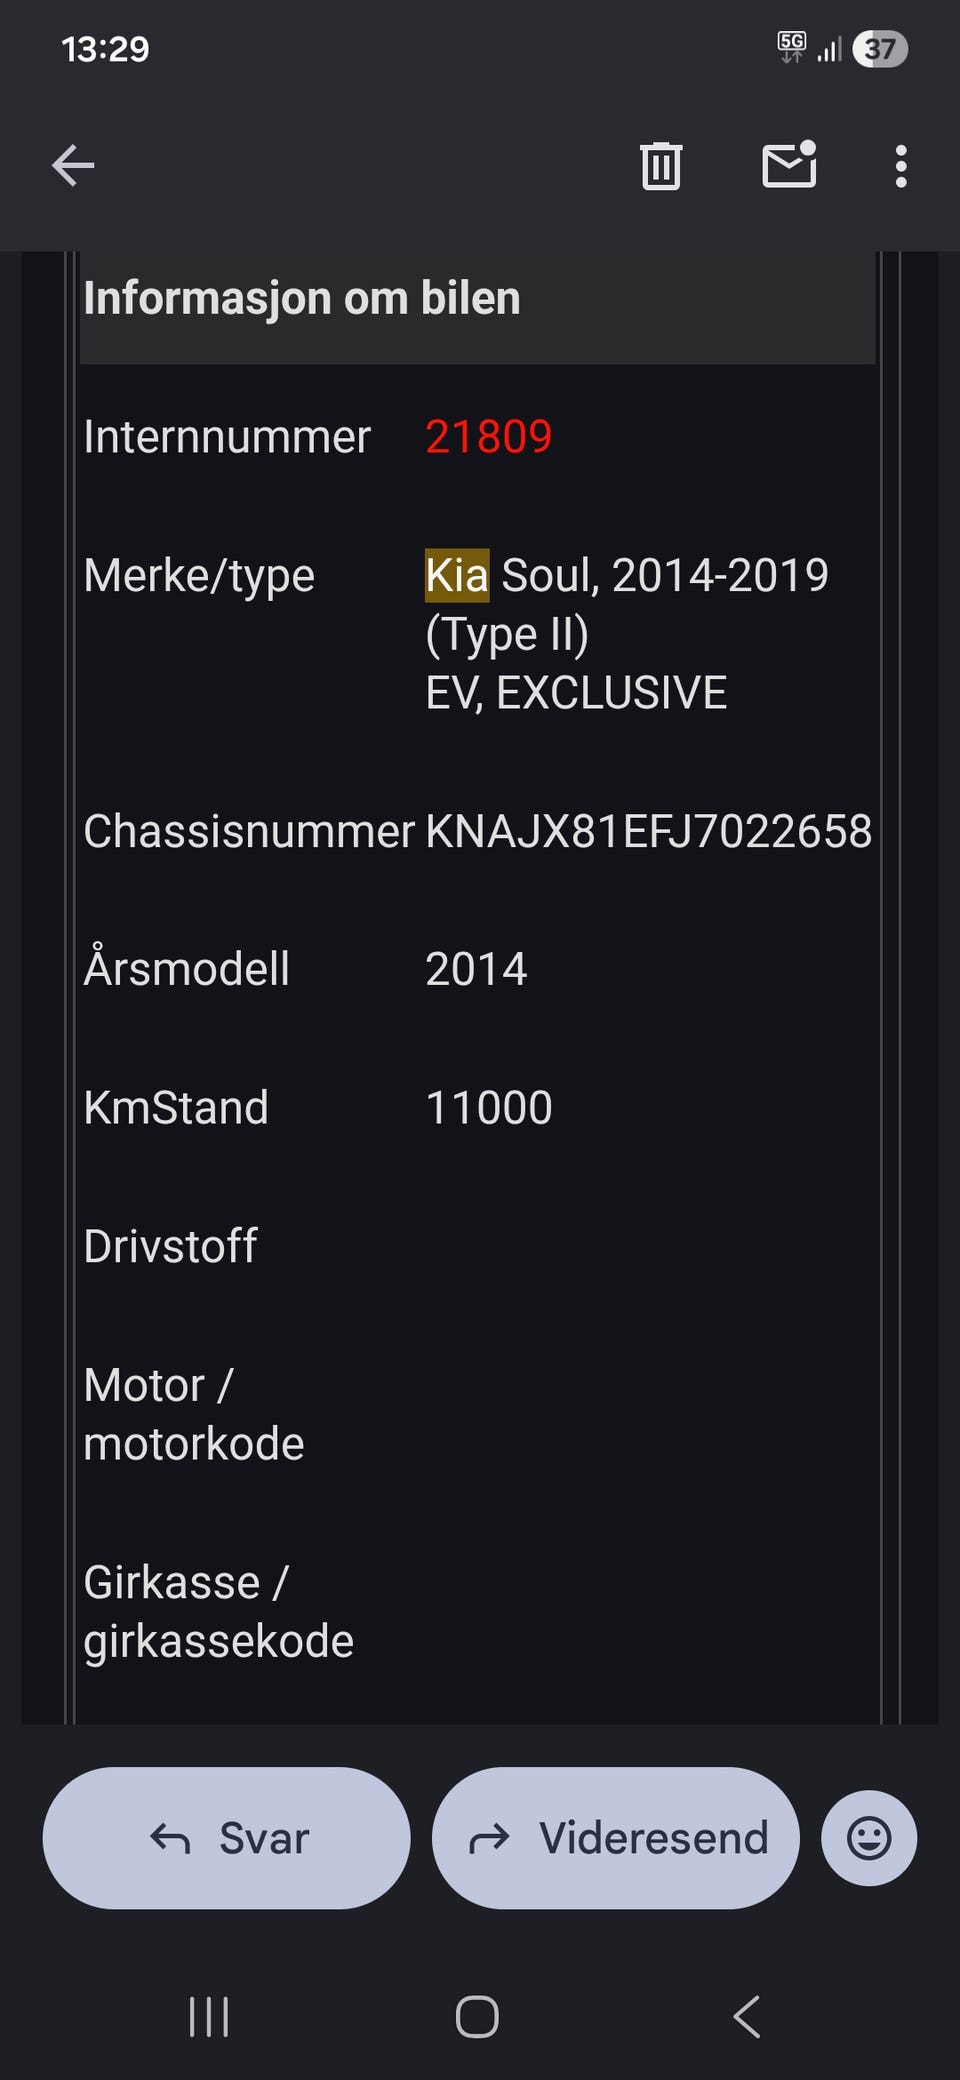Tap the highlighted word Kia
The image size is (960, 2080).
pos(457,576)
